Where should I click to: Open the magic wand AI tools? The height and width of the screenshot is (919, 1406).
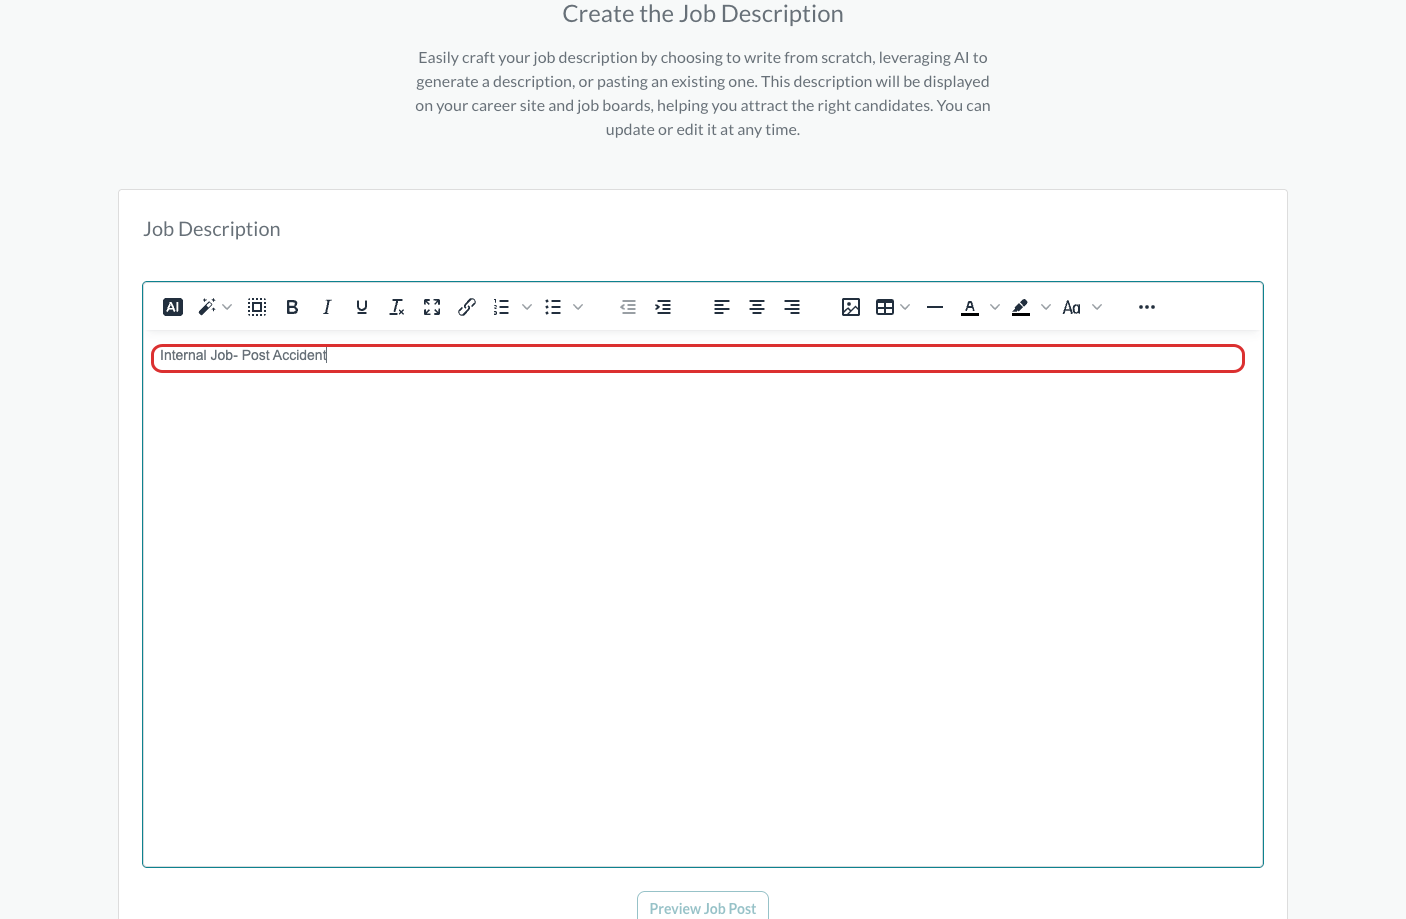(x=207, y=307)
